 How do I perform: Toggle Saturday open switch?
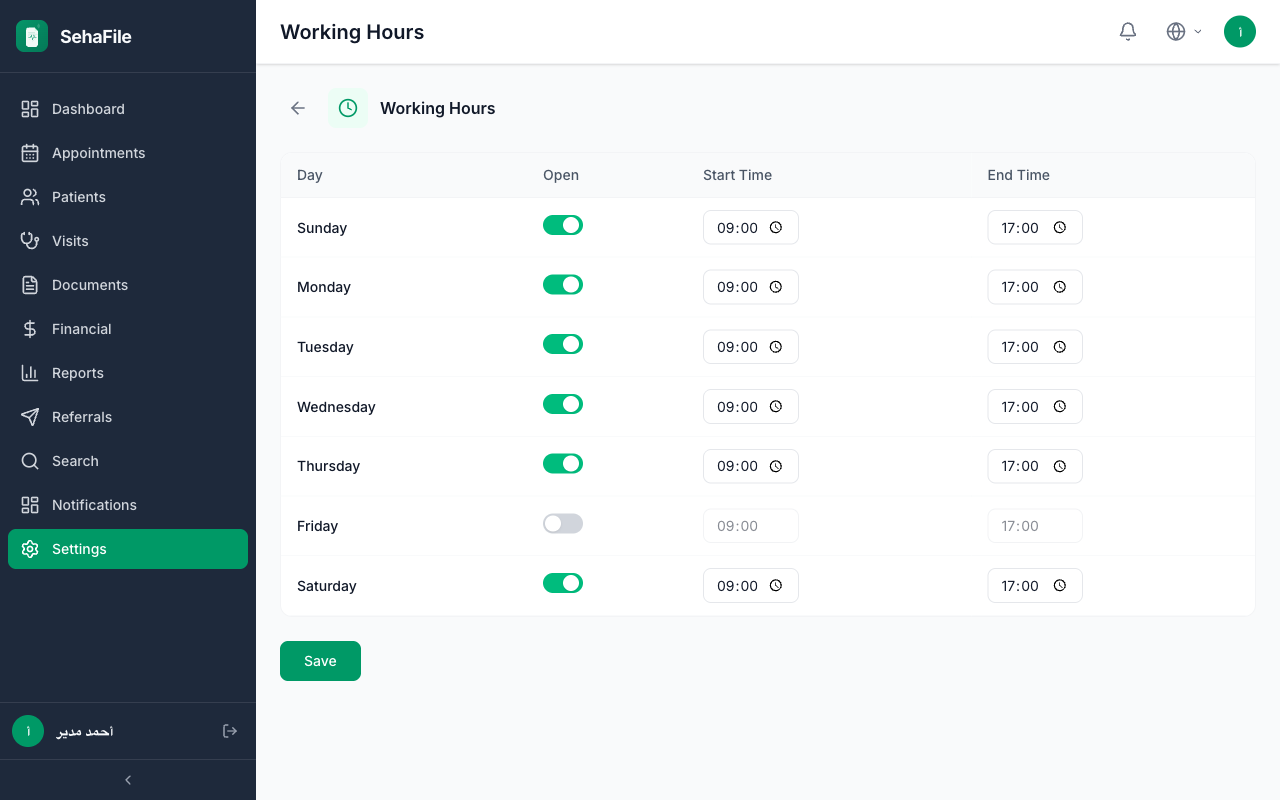[563, 583]
